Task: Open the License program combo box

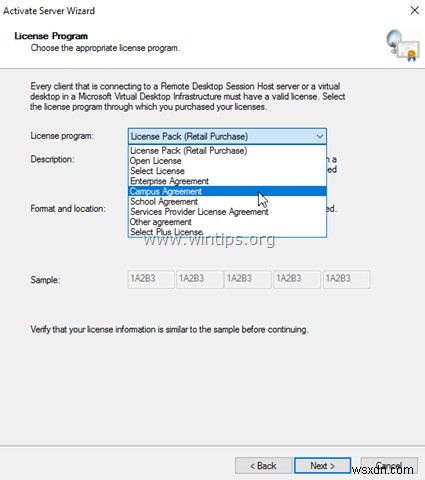Action: (x=227, y=136)
